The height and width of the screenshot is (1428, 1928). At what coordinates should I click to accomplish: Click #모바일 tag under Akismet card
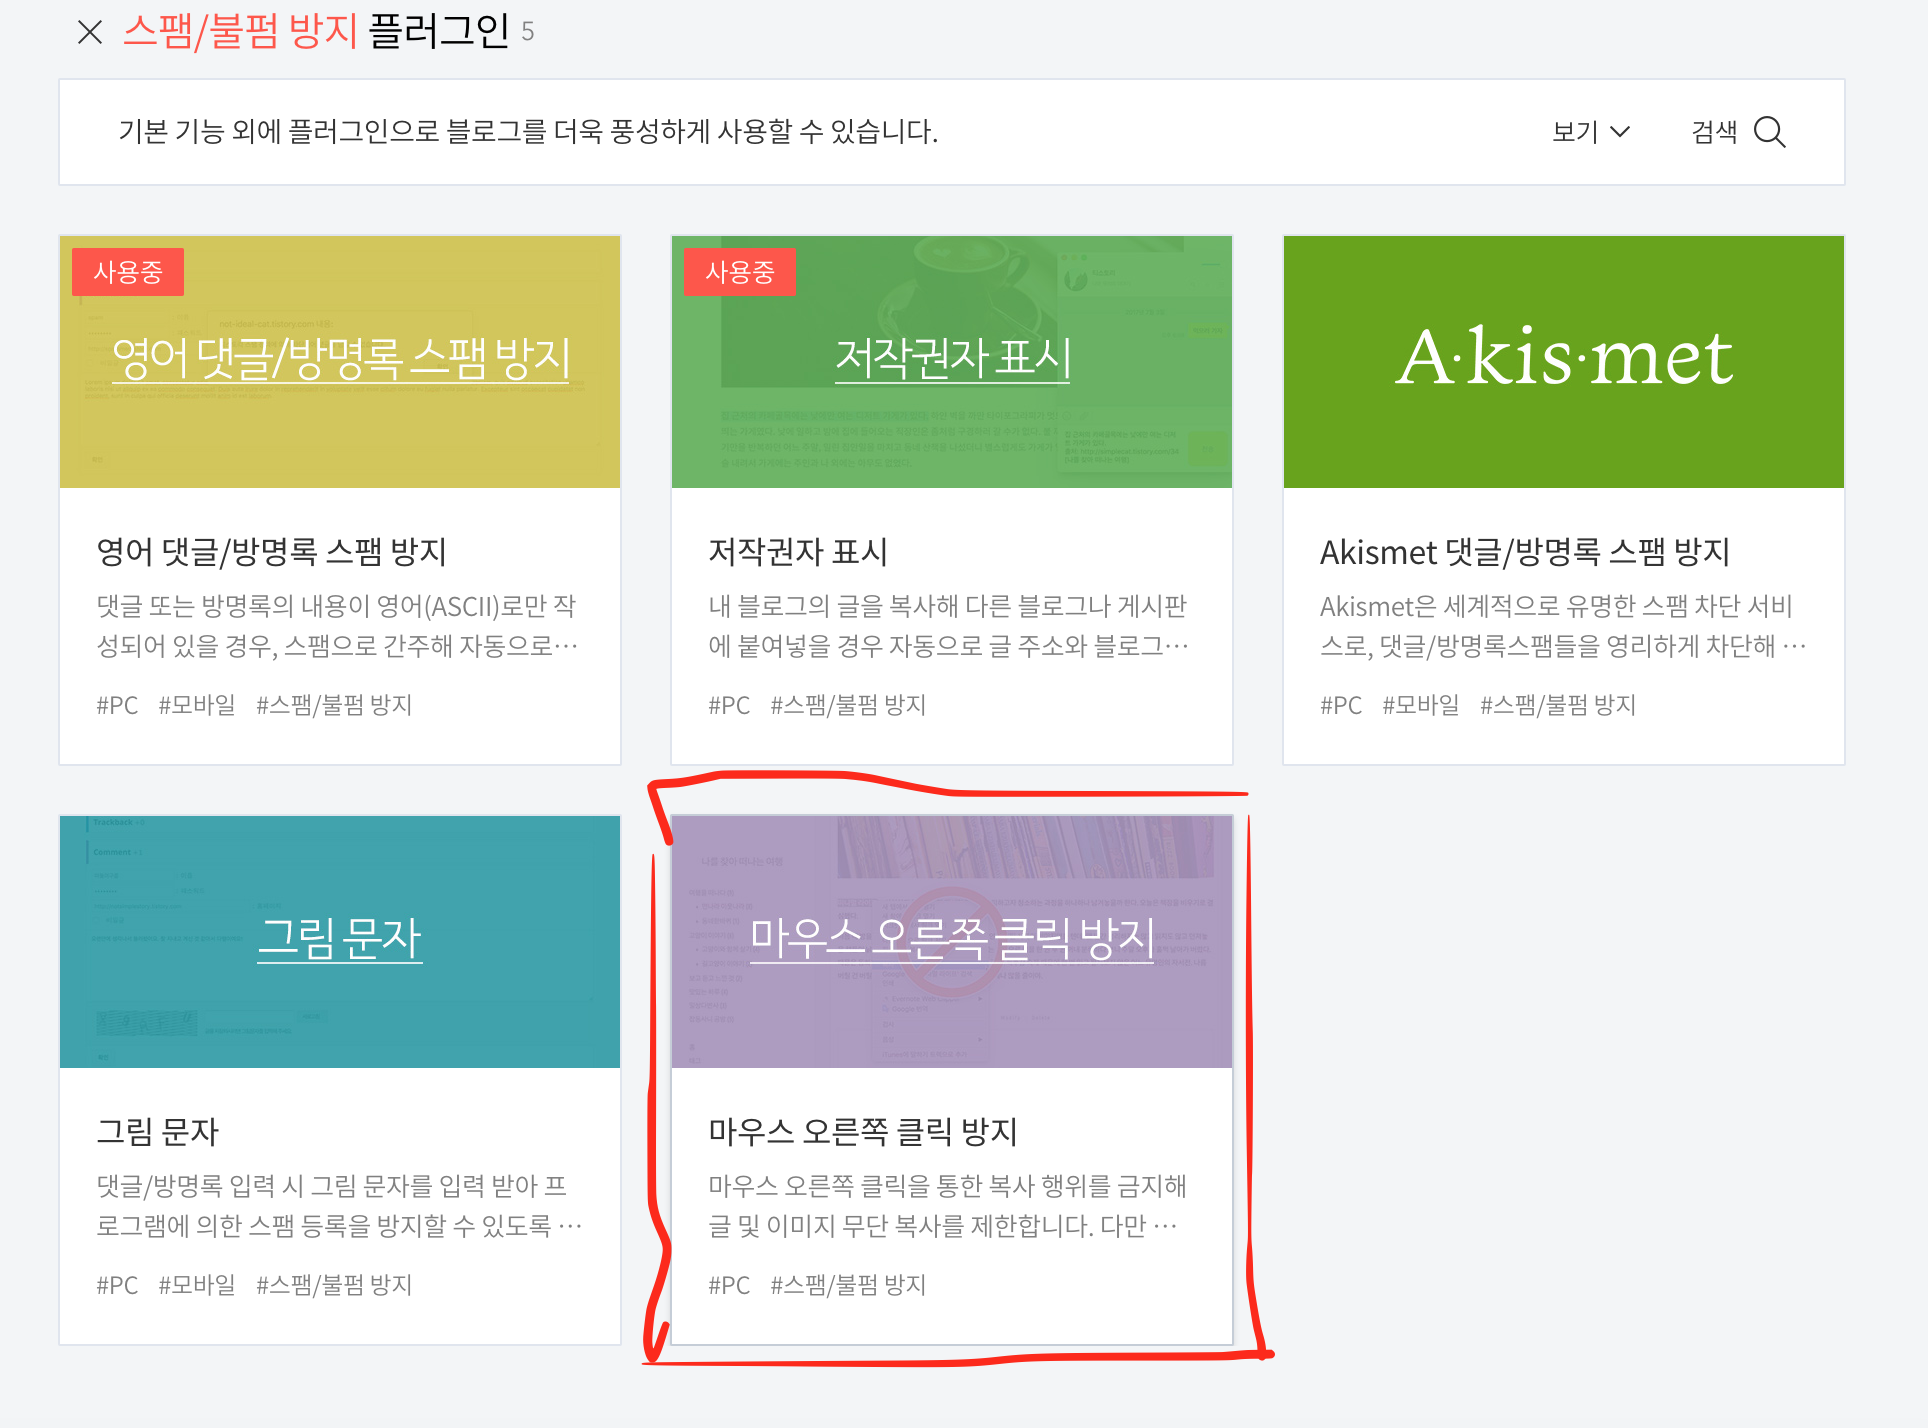coord(1420,705)
